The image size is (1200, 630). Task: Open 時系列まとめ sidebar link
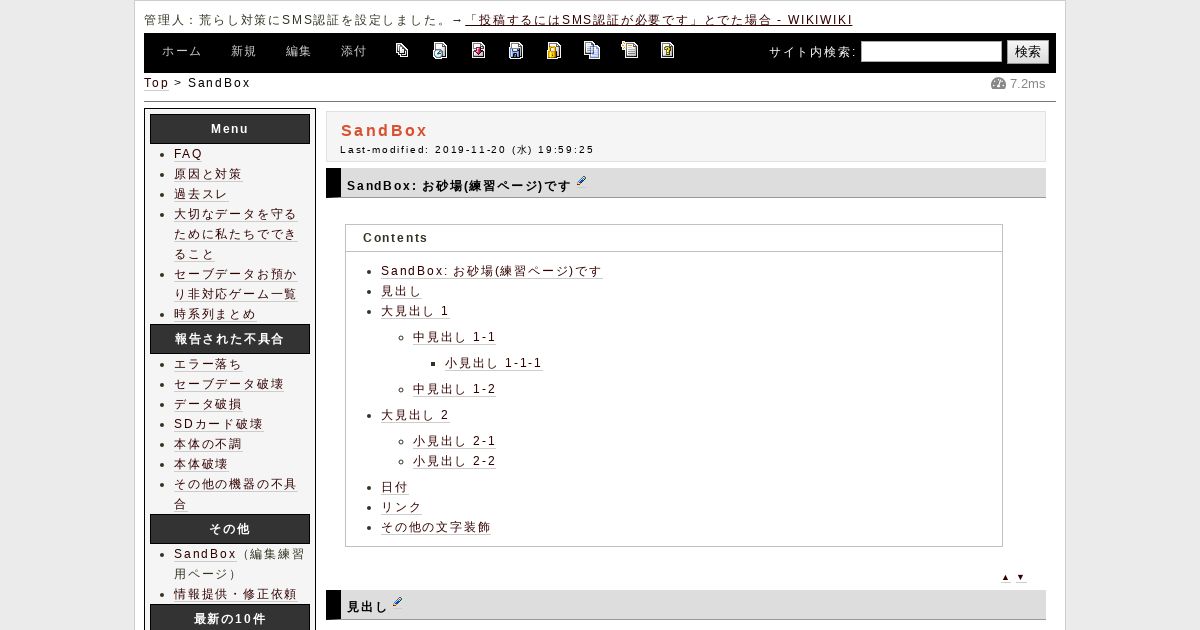coord(215,314)
